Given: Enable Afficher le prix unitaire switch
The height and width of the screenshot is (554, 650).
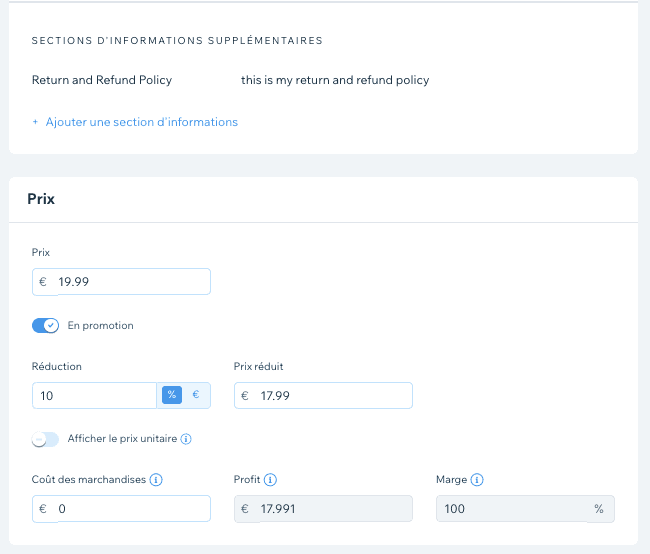Looking at the screenshot, I should tap(46, 439).
